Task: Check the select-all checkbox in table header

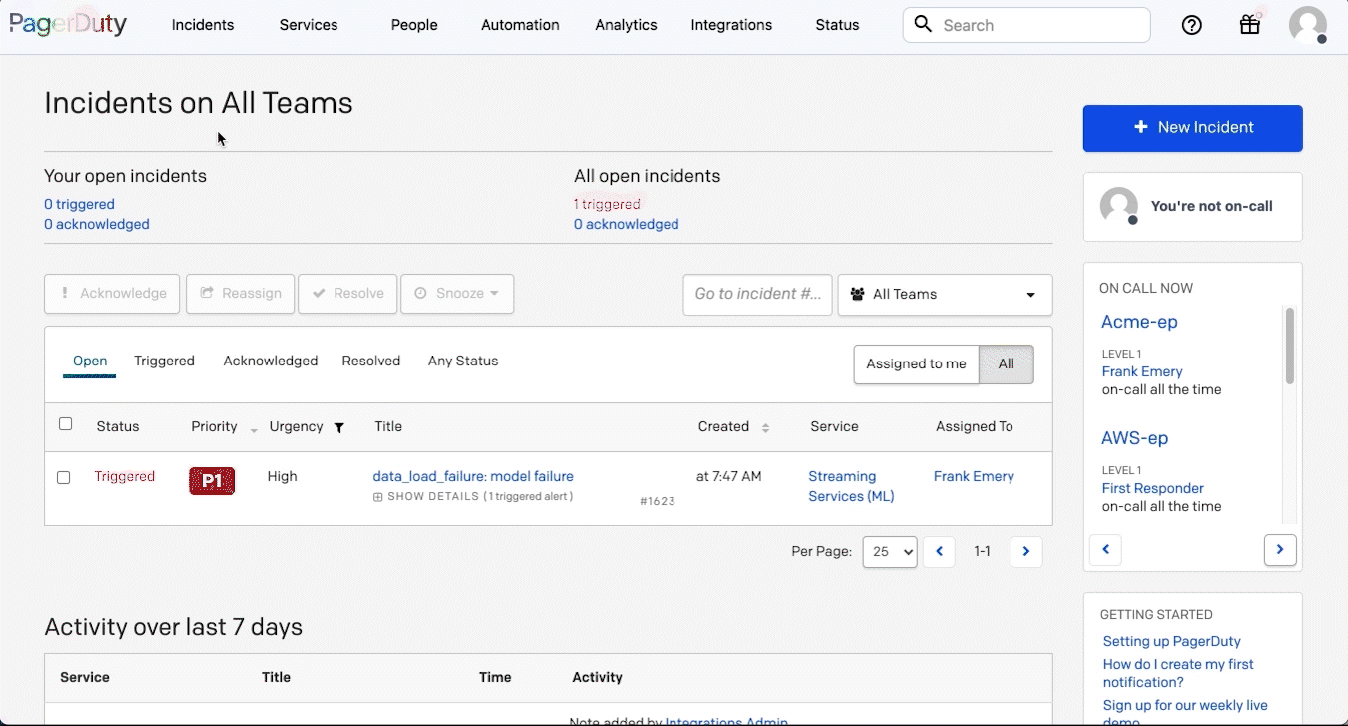Action: click(x=65, y=423)
